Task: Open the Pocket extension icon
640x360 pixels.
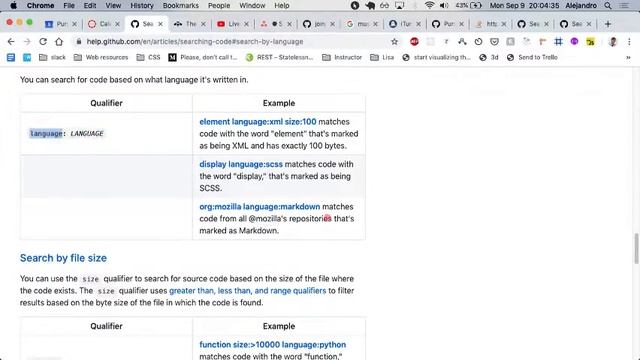Action: click(494, 42)
